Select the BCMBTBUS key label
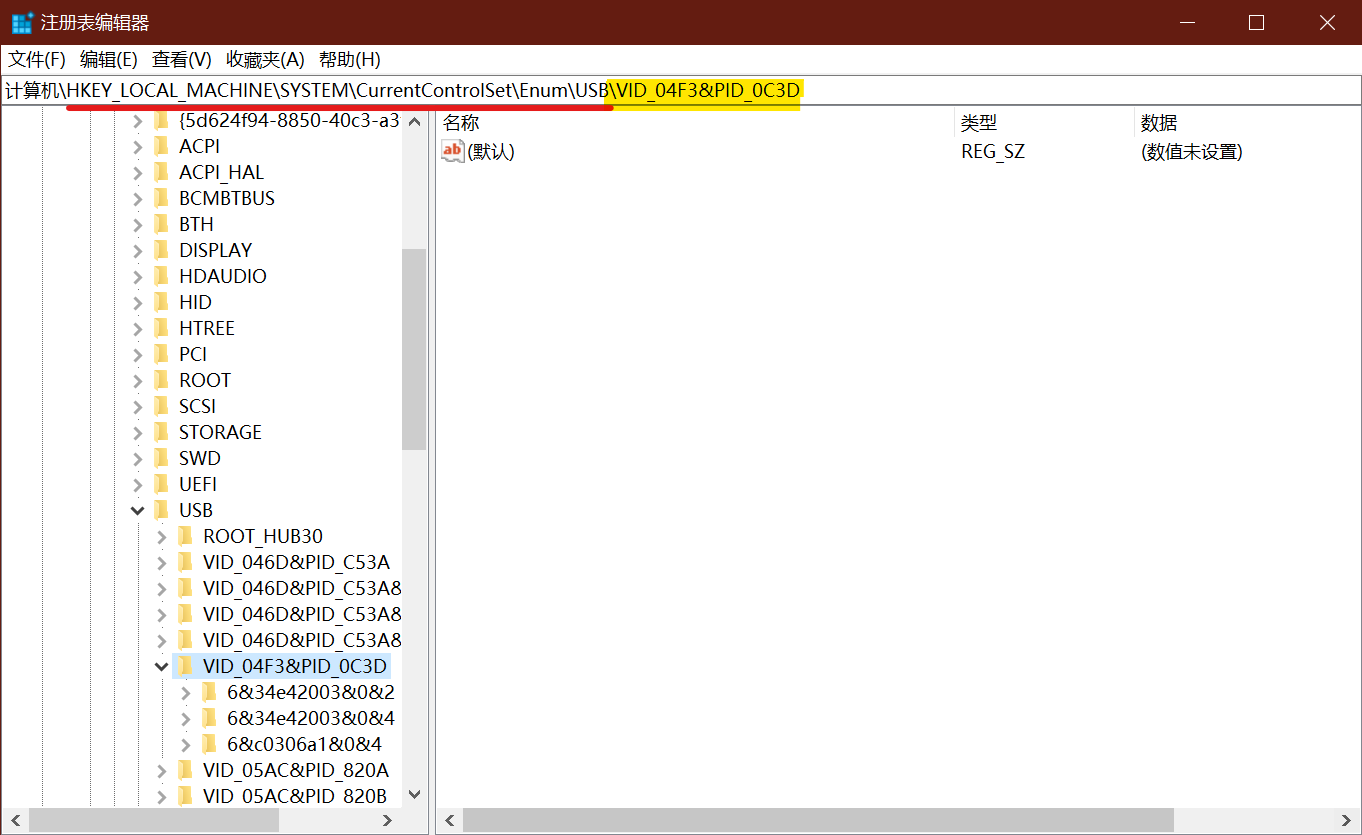The height and width of the screenshot is (835, 1362). (x=227, y=198)
